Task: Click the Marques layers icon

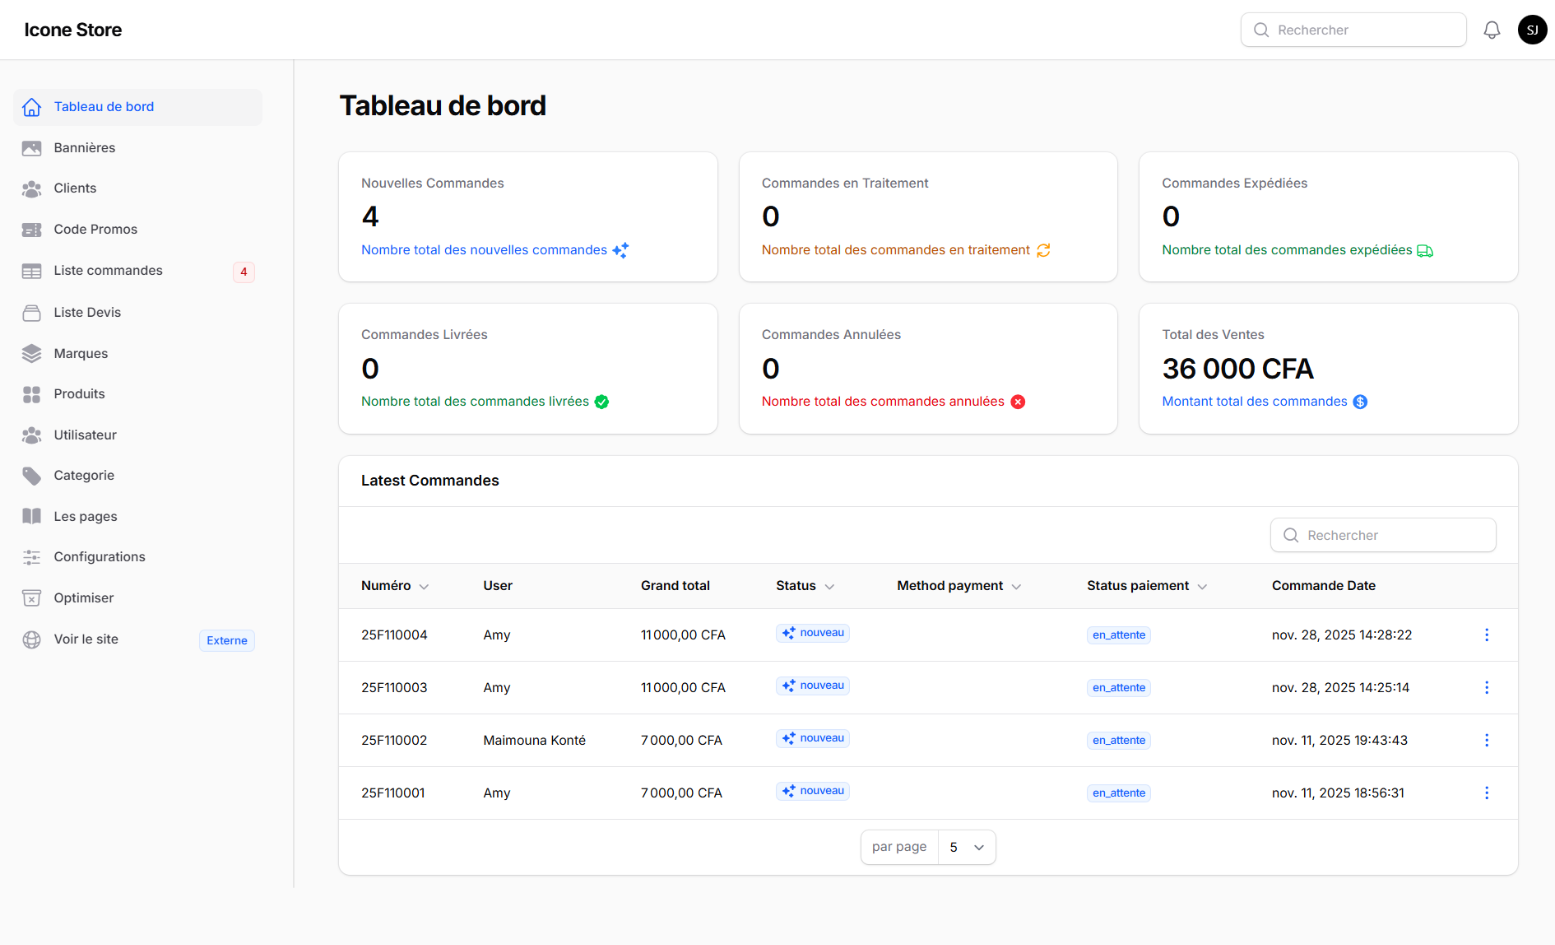Action: click(32, 354)
